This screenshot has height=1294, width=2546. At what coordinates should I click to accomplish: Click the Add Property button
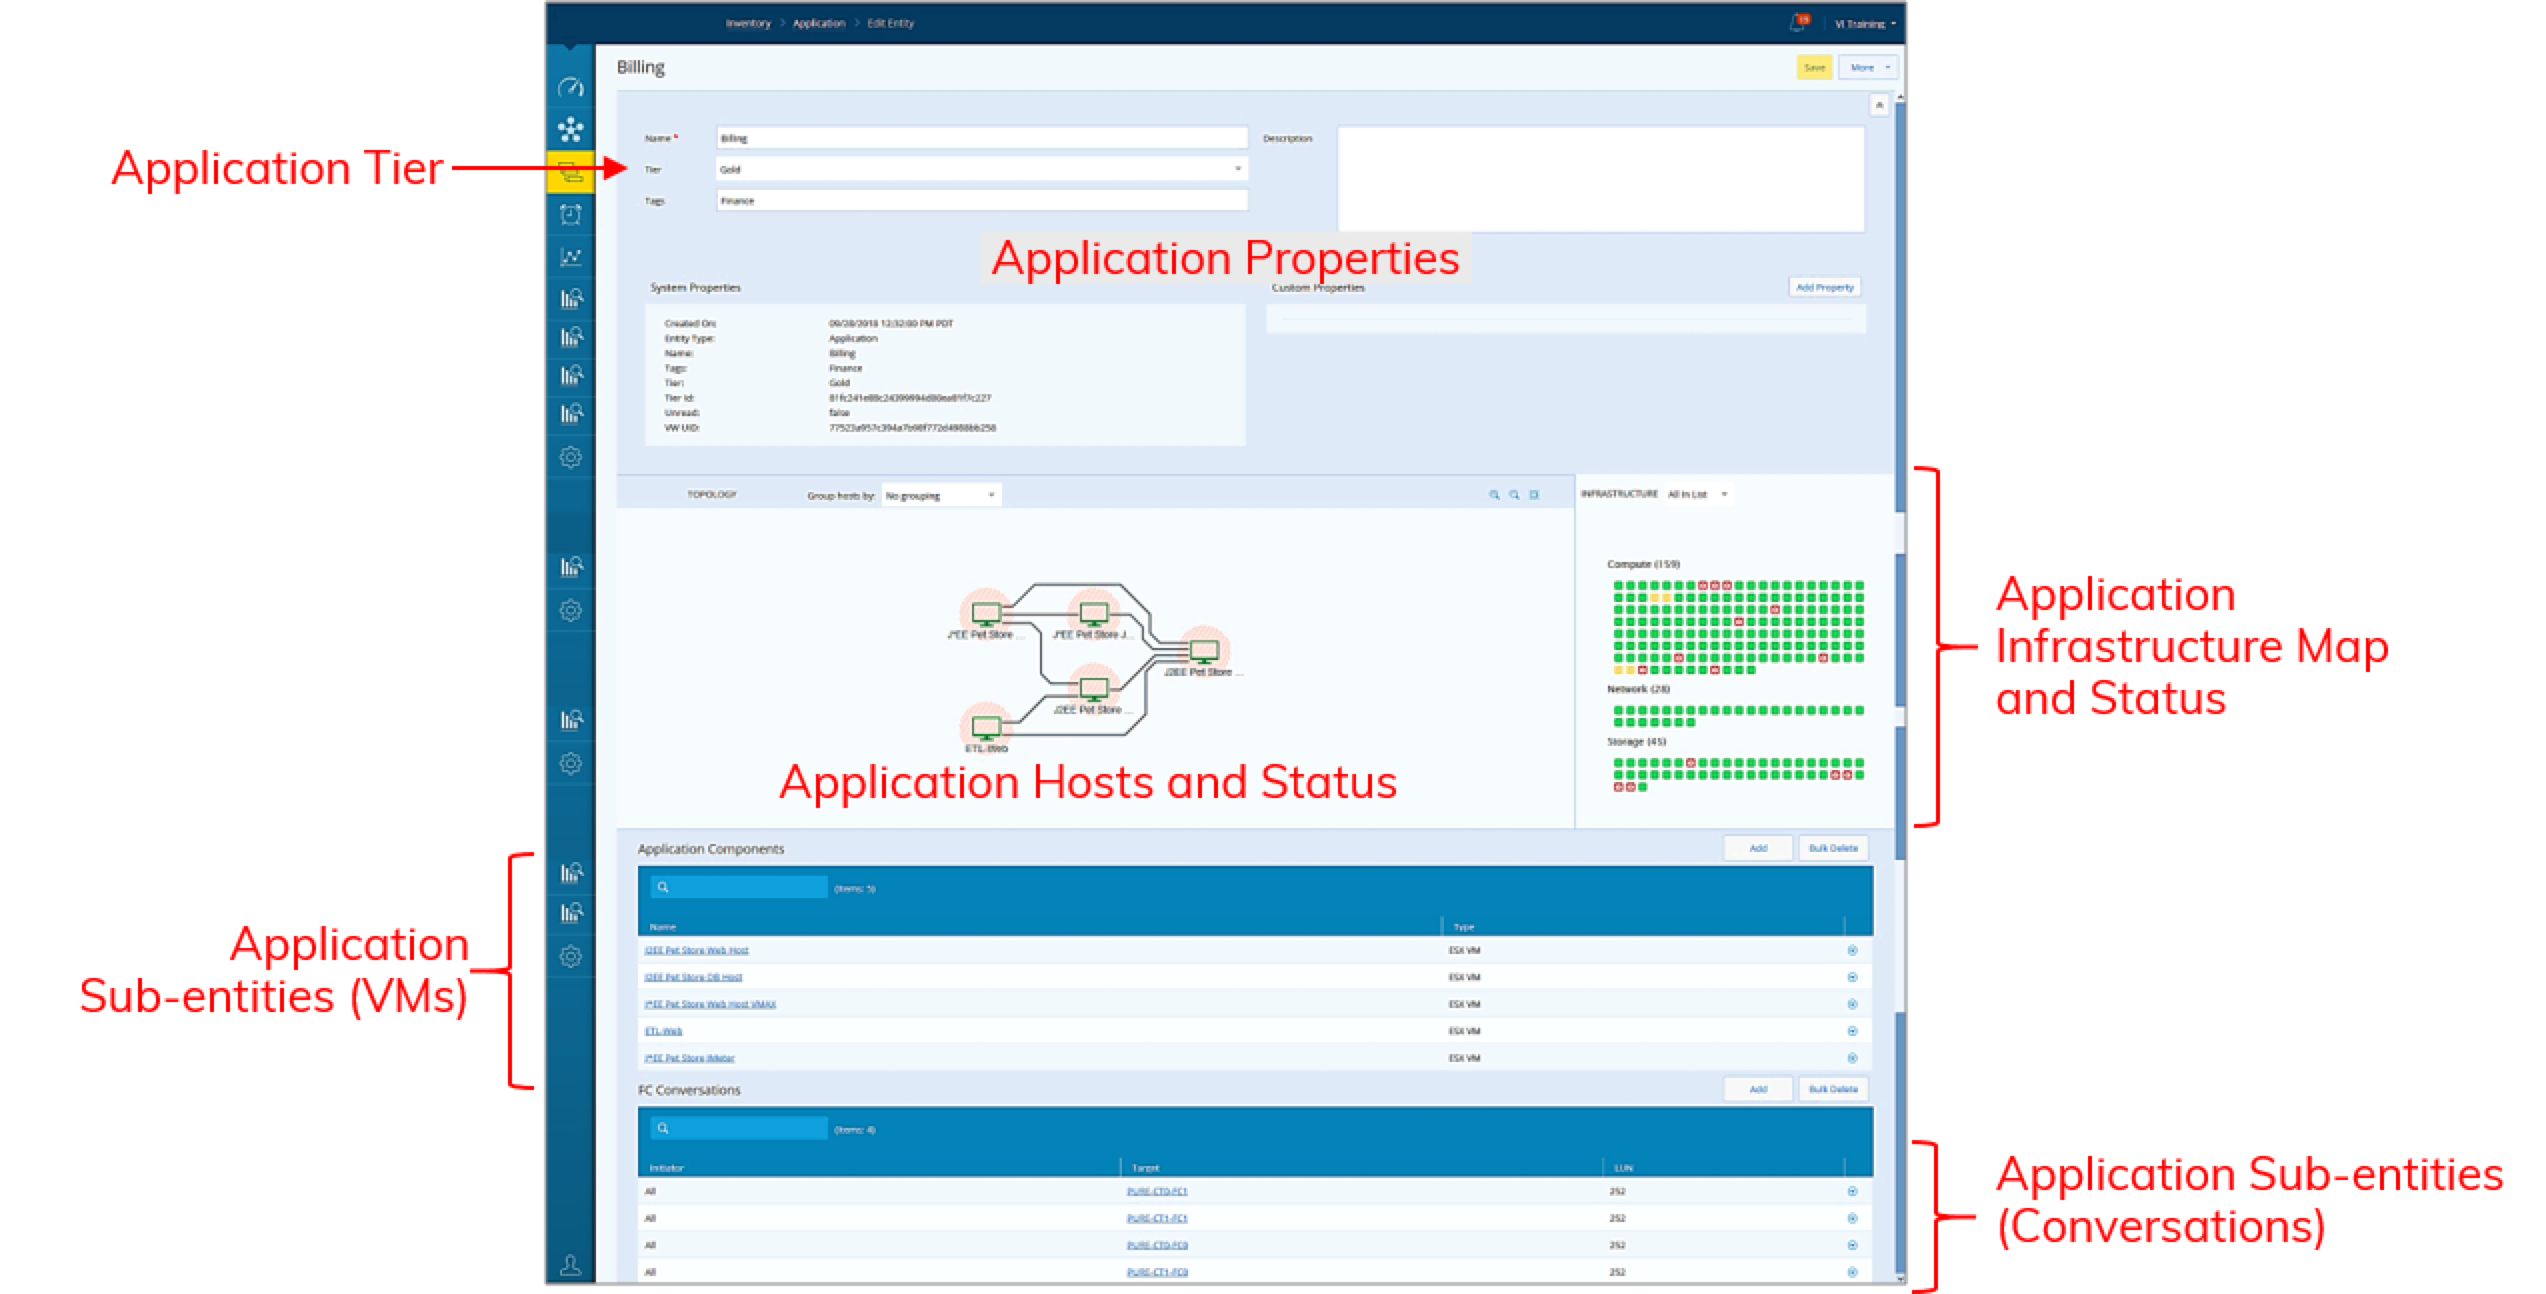click(1824, 287)
